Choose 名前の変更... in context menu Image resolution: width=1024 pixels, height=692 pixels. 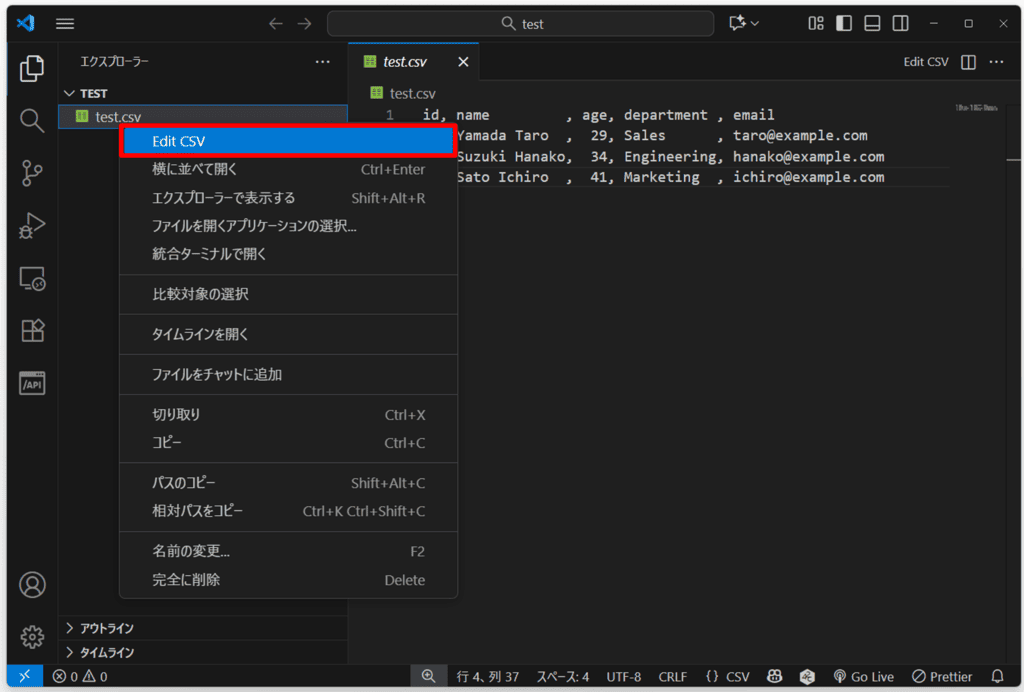pyautogui.click(x=191, y=551)
